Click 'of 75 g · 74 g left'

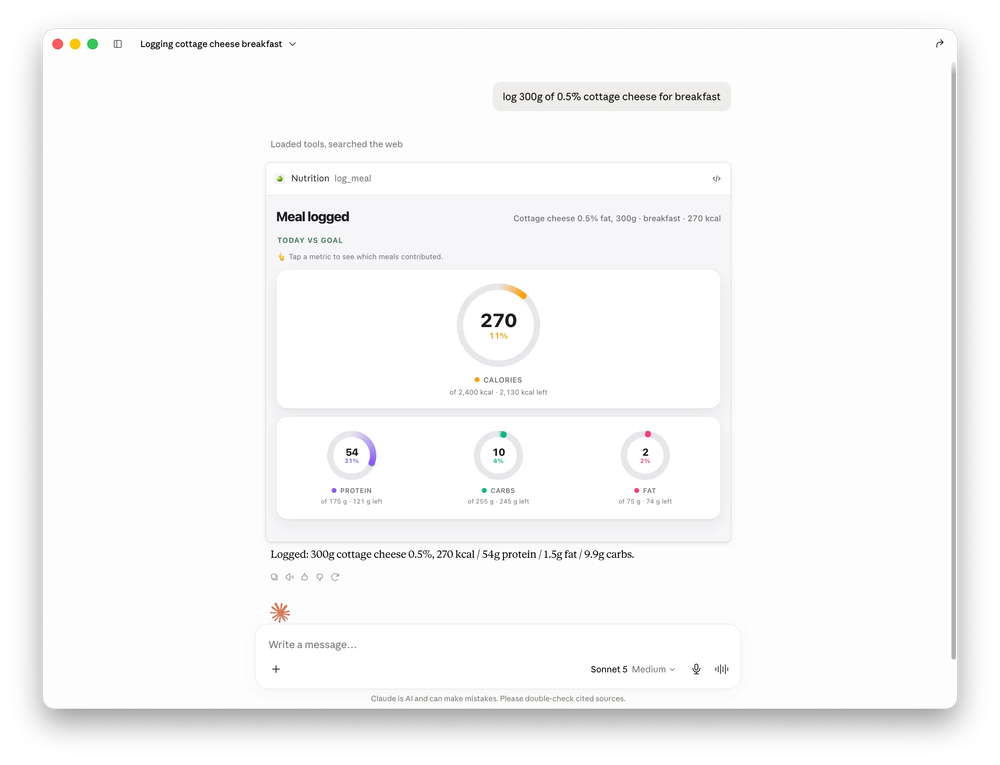point(645,502)
